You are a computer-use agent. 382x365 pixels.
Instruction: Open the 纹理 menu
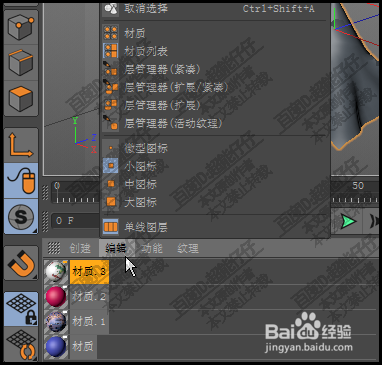188,248
